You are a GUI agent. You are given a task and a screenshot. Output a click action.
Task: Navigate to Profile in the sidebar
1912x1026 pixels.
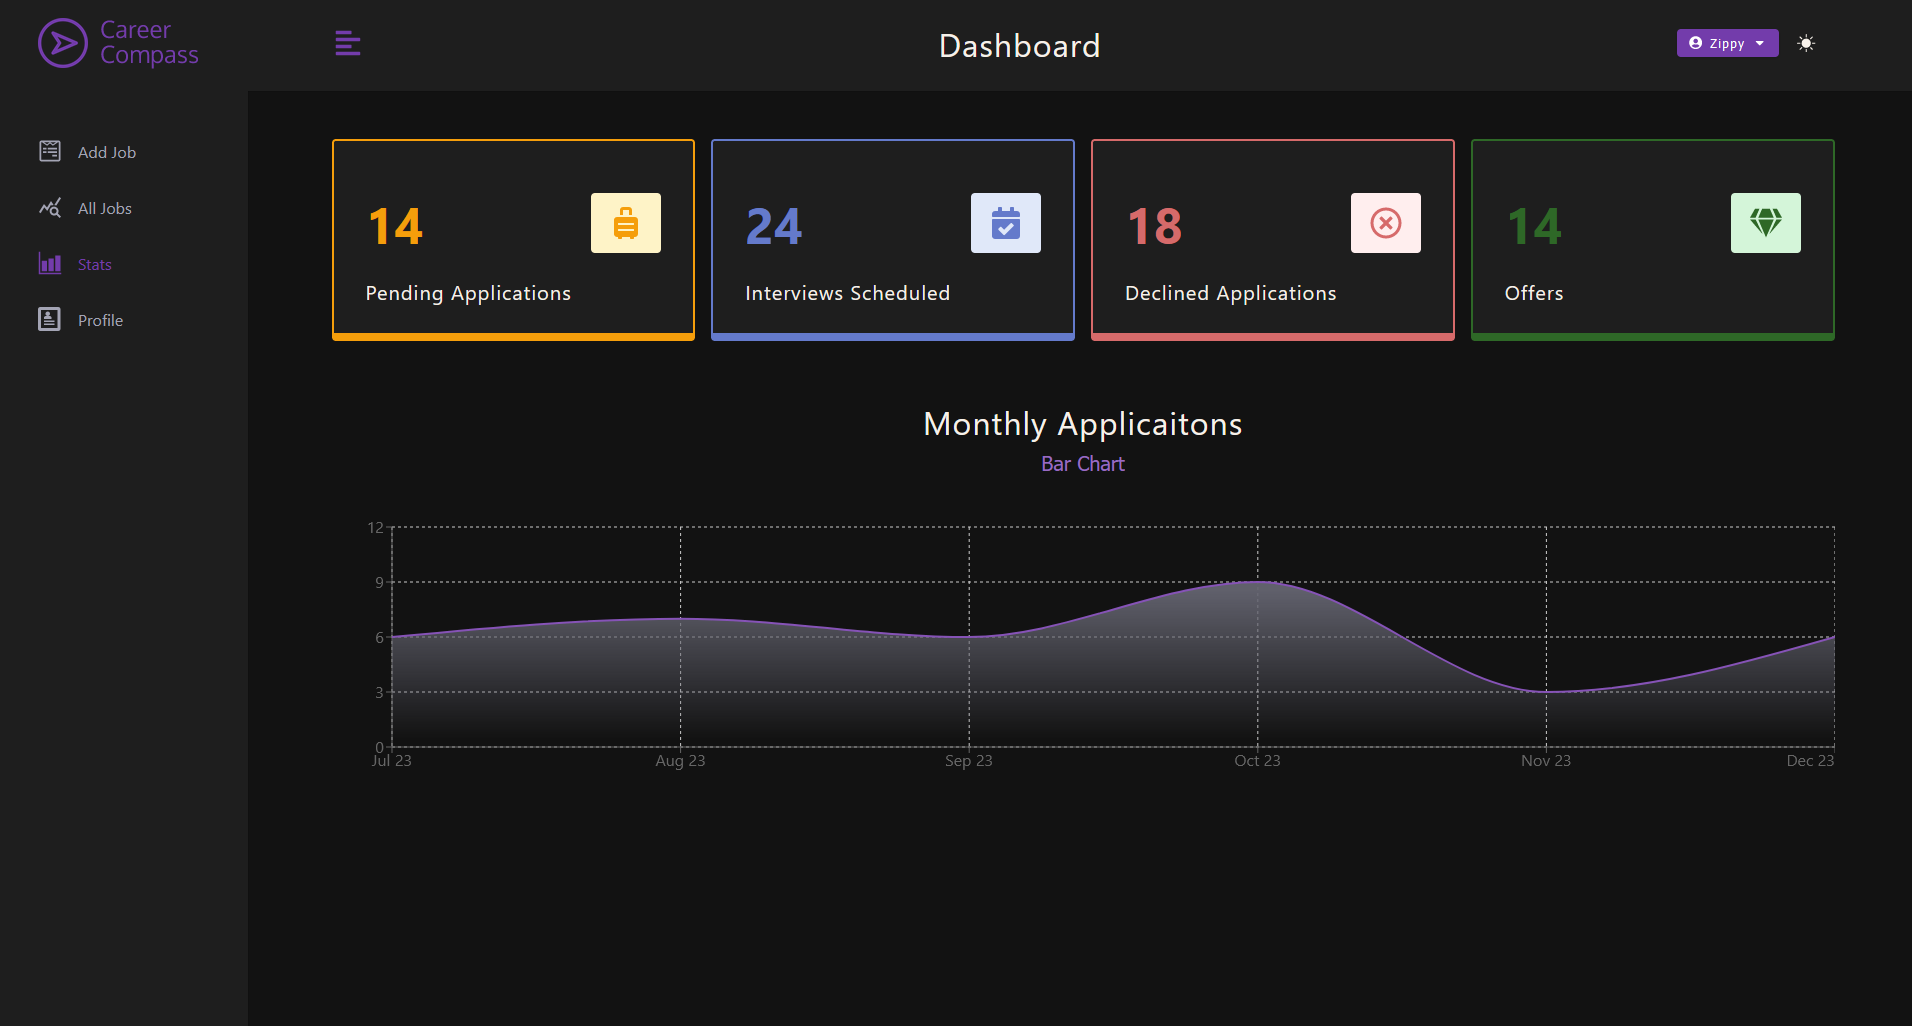point(100,319)
